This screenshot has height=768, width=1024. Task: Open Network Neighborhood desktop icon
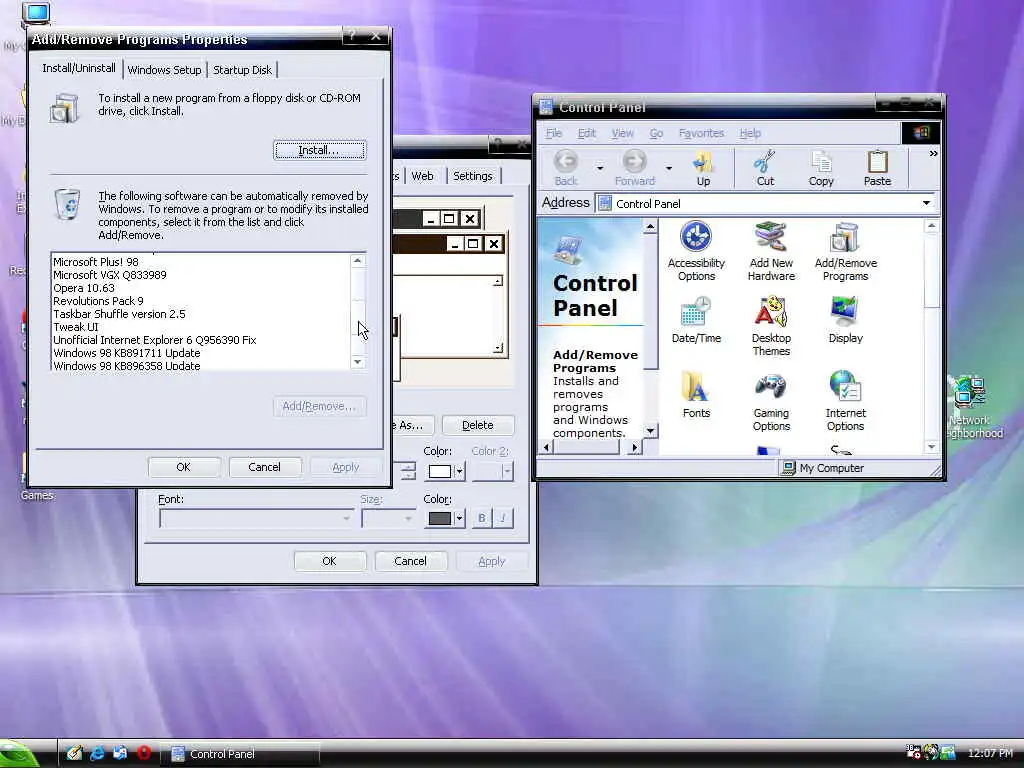(972, 407)
